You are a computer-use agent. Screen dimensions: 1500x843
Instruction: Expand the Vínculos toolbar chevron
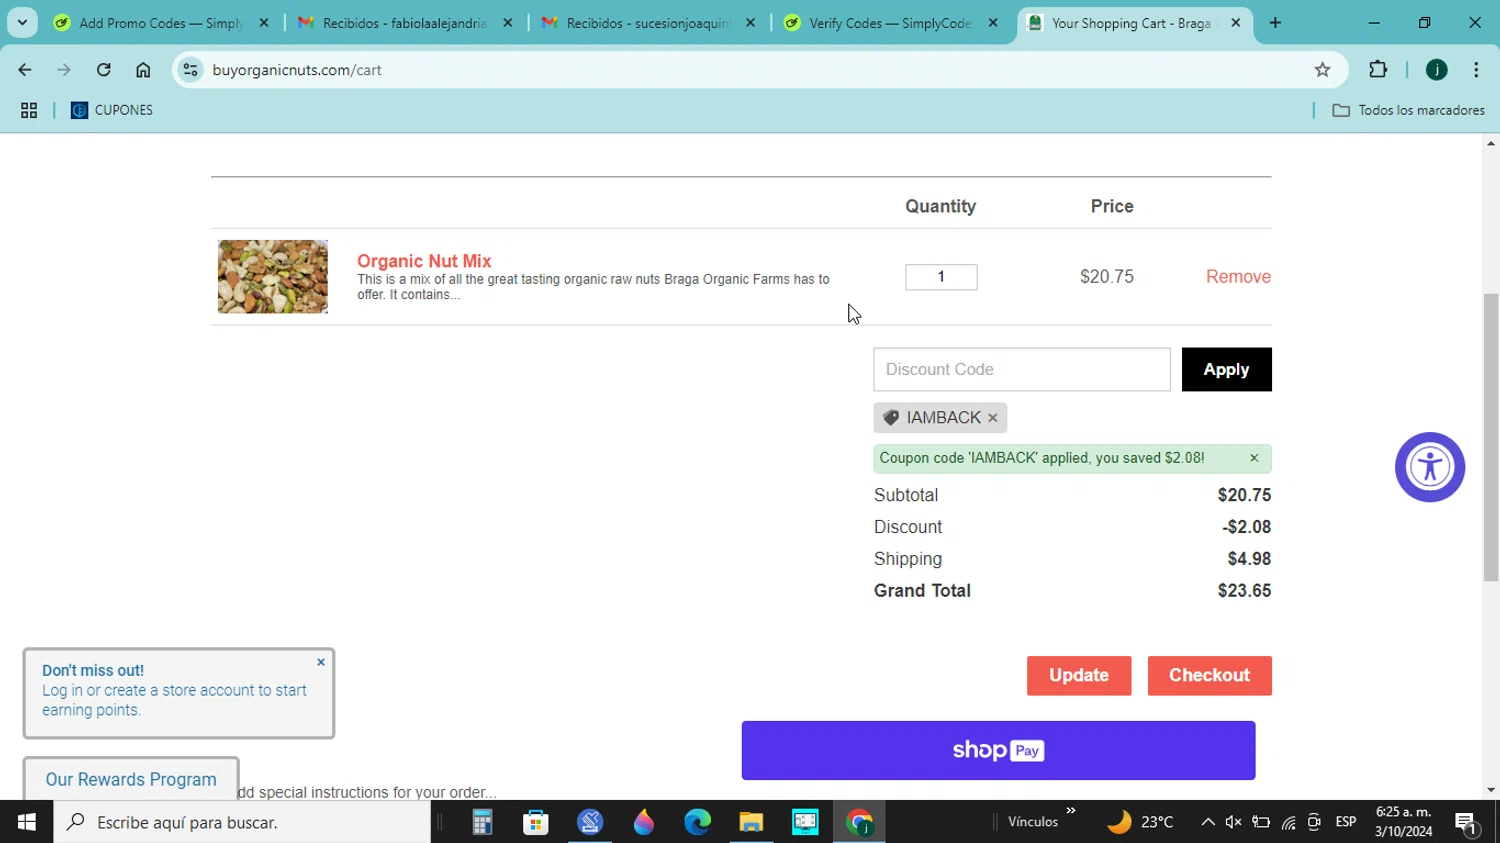click(x=1071, y=810)
